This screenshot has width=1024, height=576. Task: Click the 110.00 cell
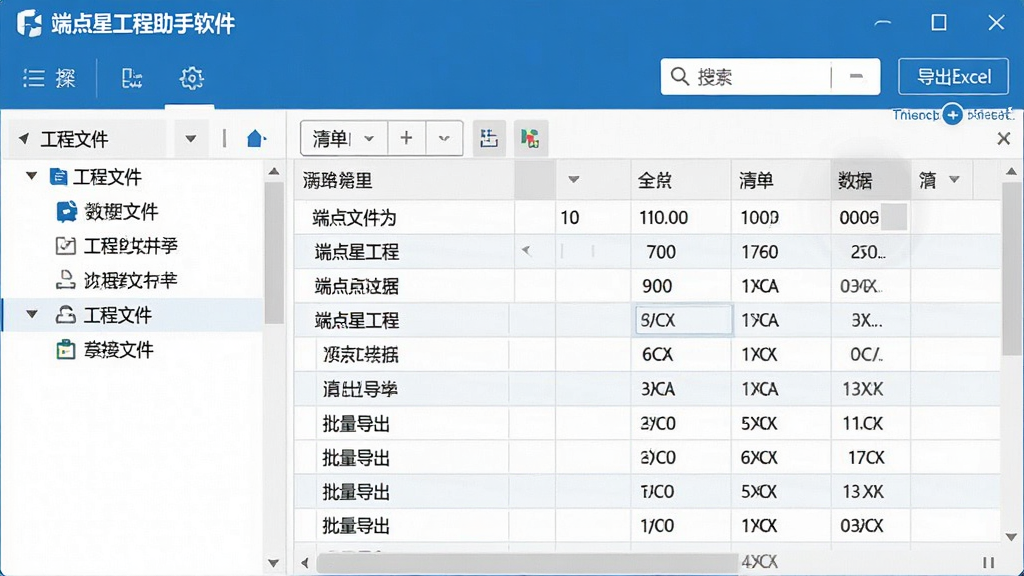tap(680, 217)
